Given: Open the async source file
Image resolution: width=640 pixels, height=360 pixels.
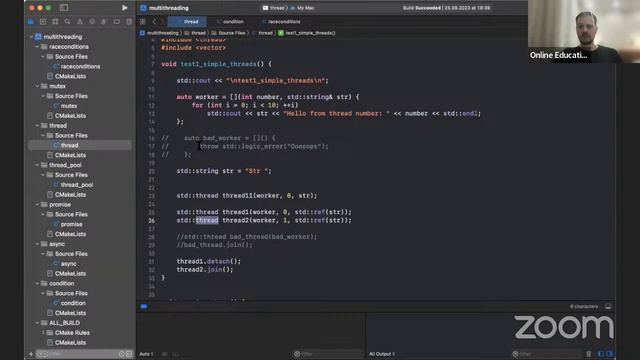Looking at the screenshot, I should 68,264.
